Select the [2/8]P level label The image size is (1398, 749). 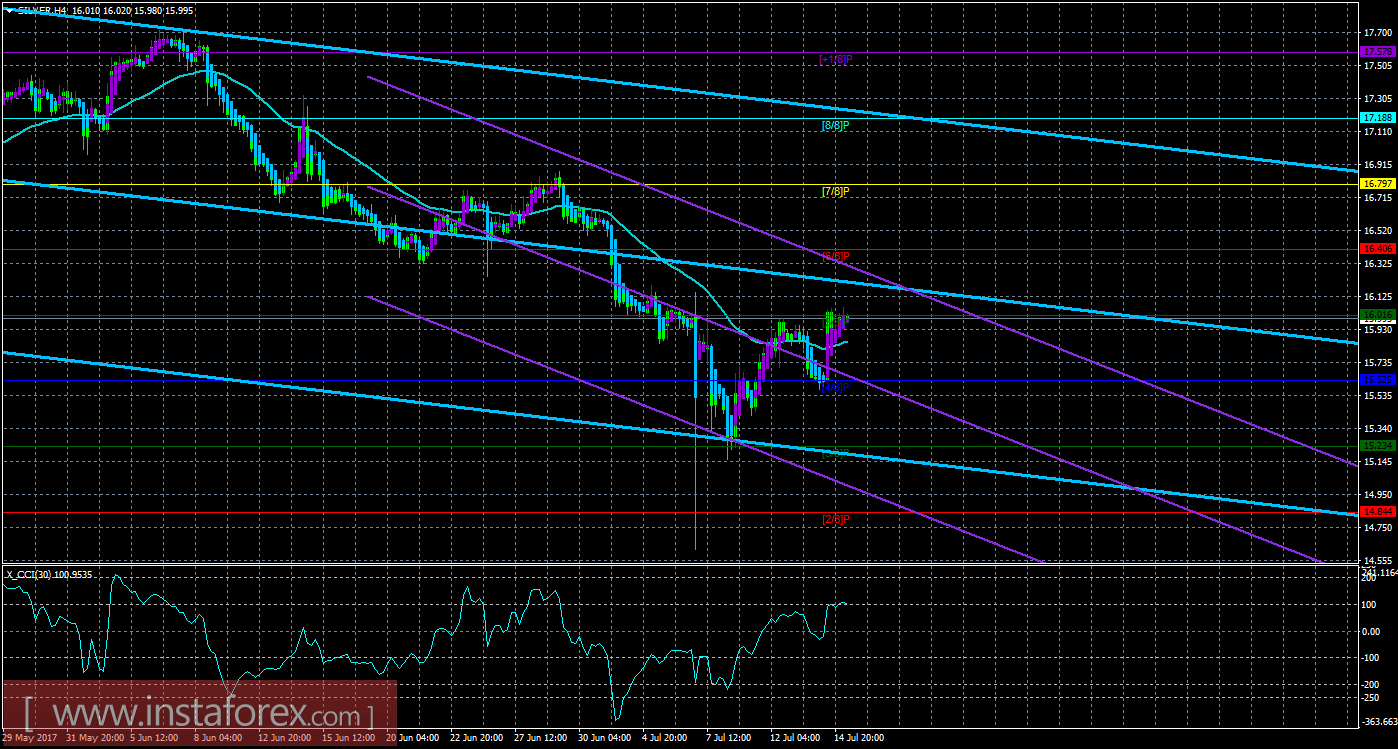[x=835, y=520]
